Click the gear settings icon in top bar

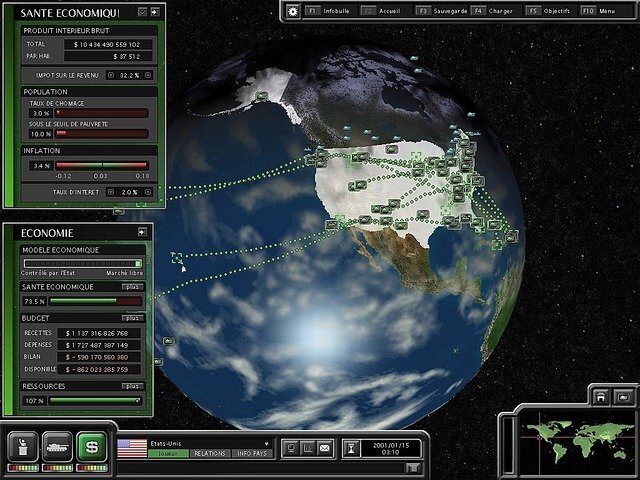[x=293, y=11]
